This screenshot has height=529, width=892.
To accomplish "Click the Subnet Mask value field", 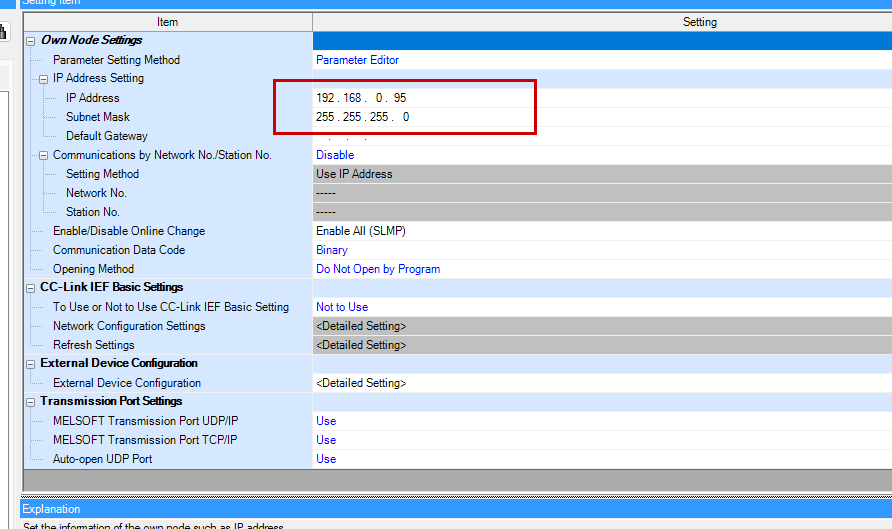I will [362, 117].
